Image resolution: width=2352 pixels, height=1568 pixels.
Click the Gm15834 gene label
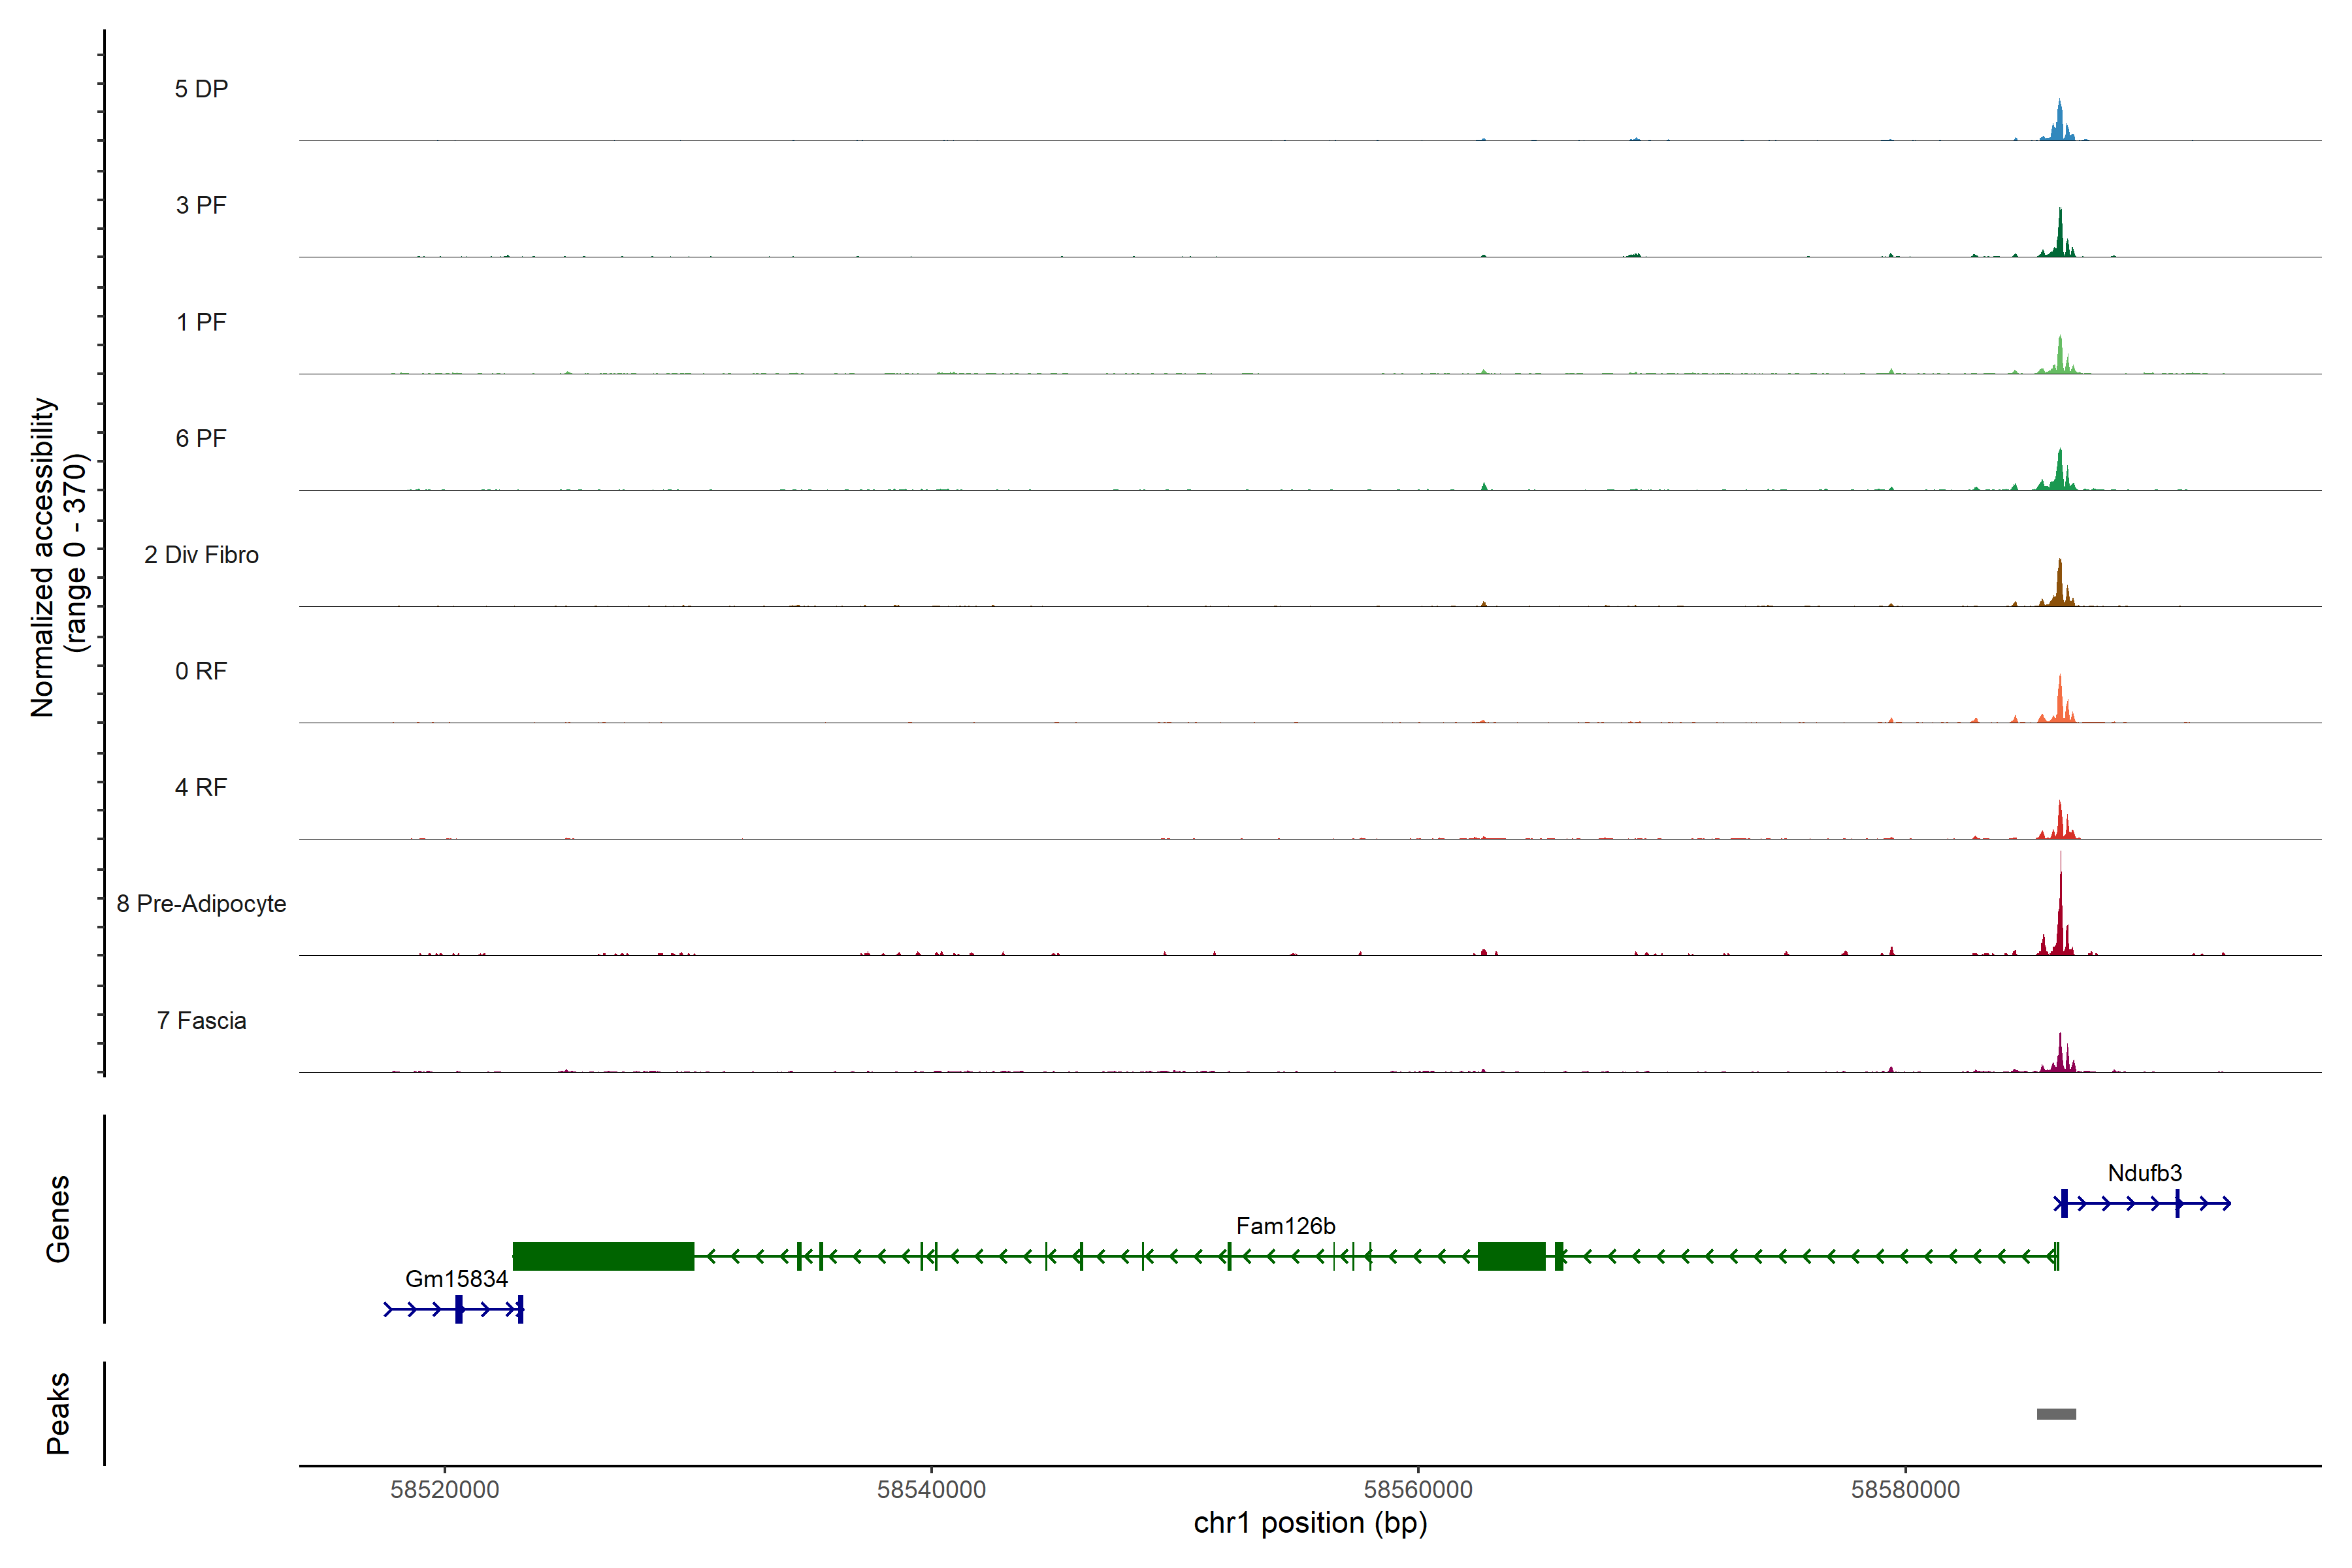pos(456,1279)
